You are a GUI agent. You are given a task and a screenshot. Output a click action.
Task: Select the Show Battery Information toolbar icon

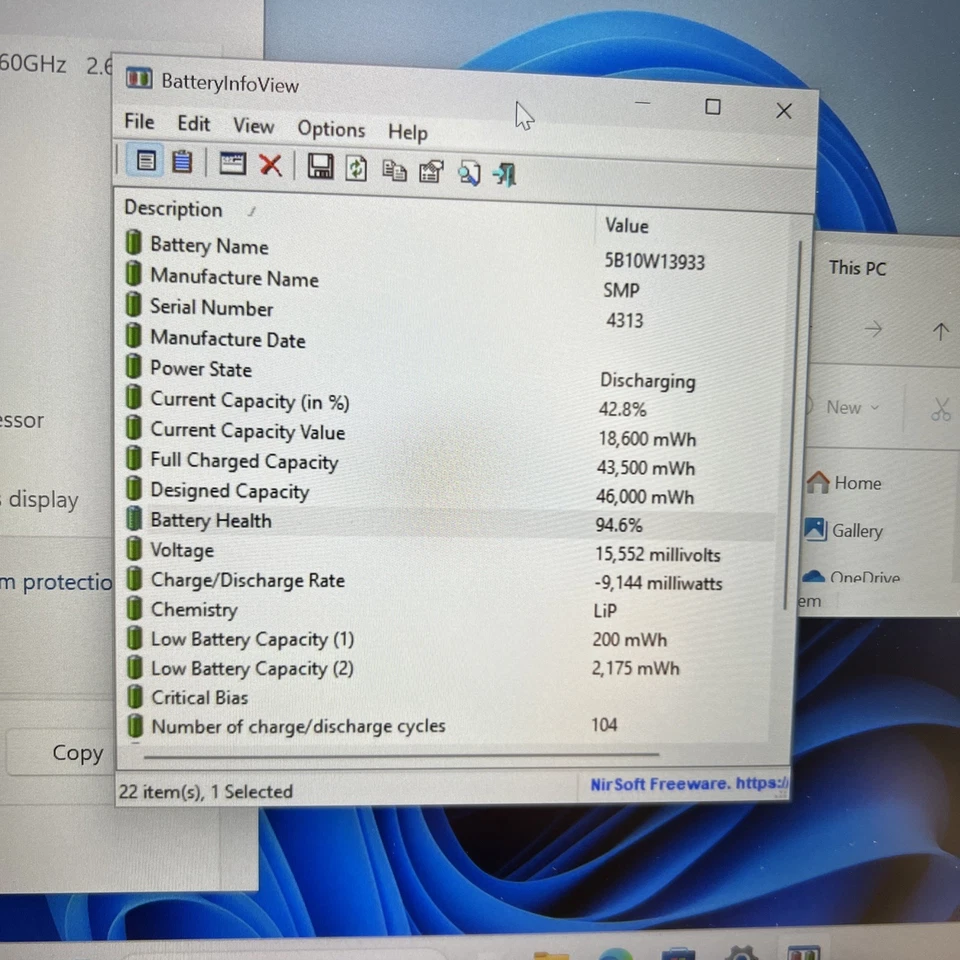tap(145, 160)
